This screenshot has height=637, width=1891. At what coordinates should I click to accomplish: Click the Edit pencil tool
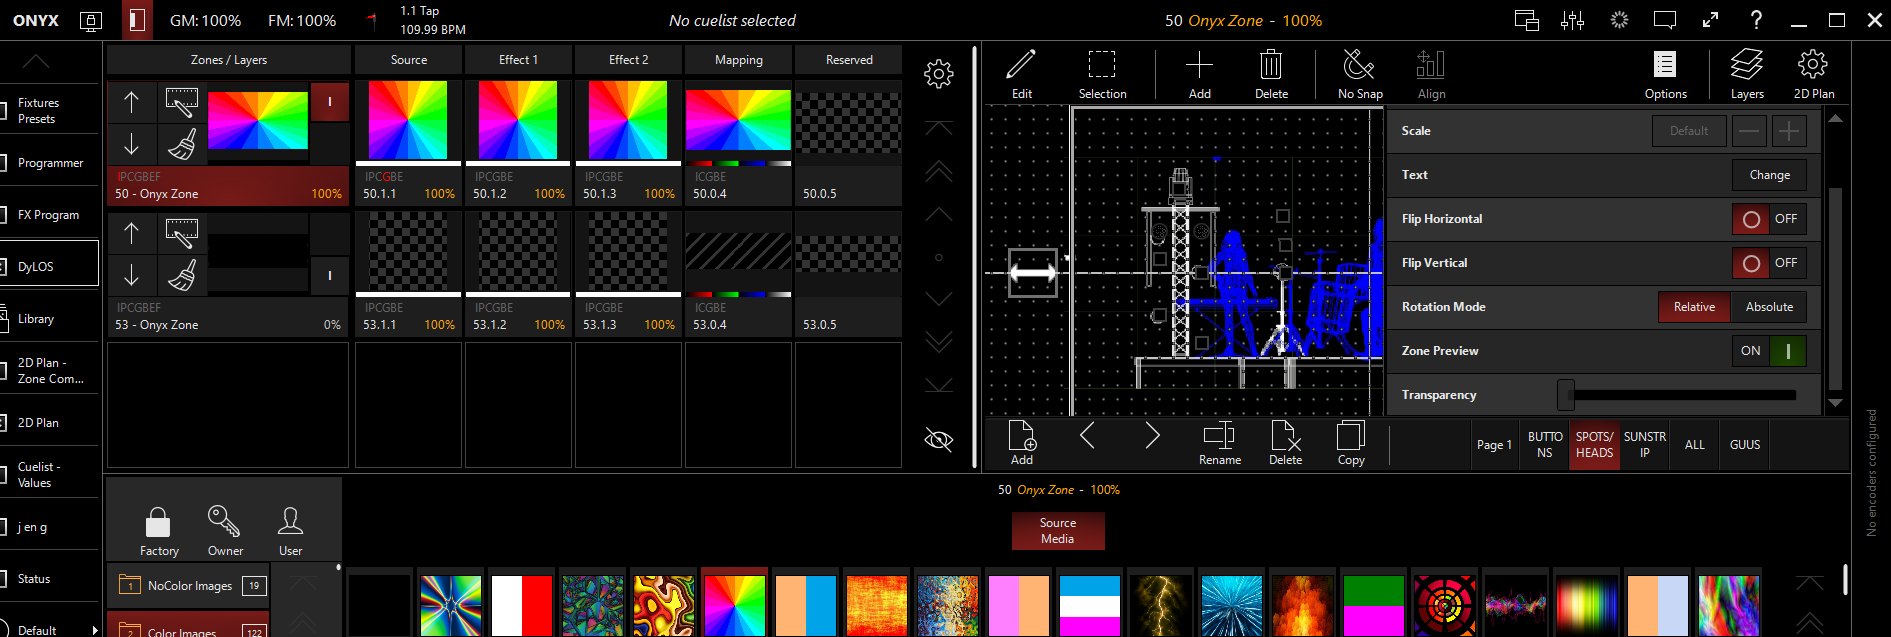[1021, 74]
